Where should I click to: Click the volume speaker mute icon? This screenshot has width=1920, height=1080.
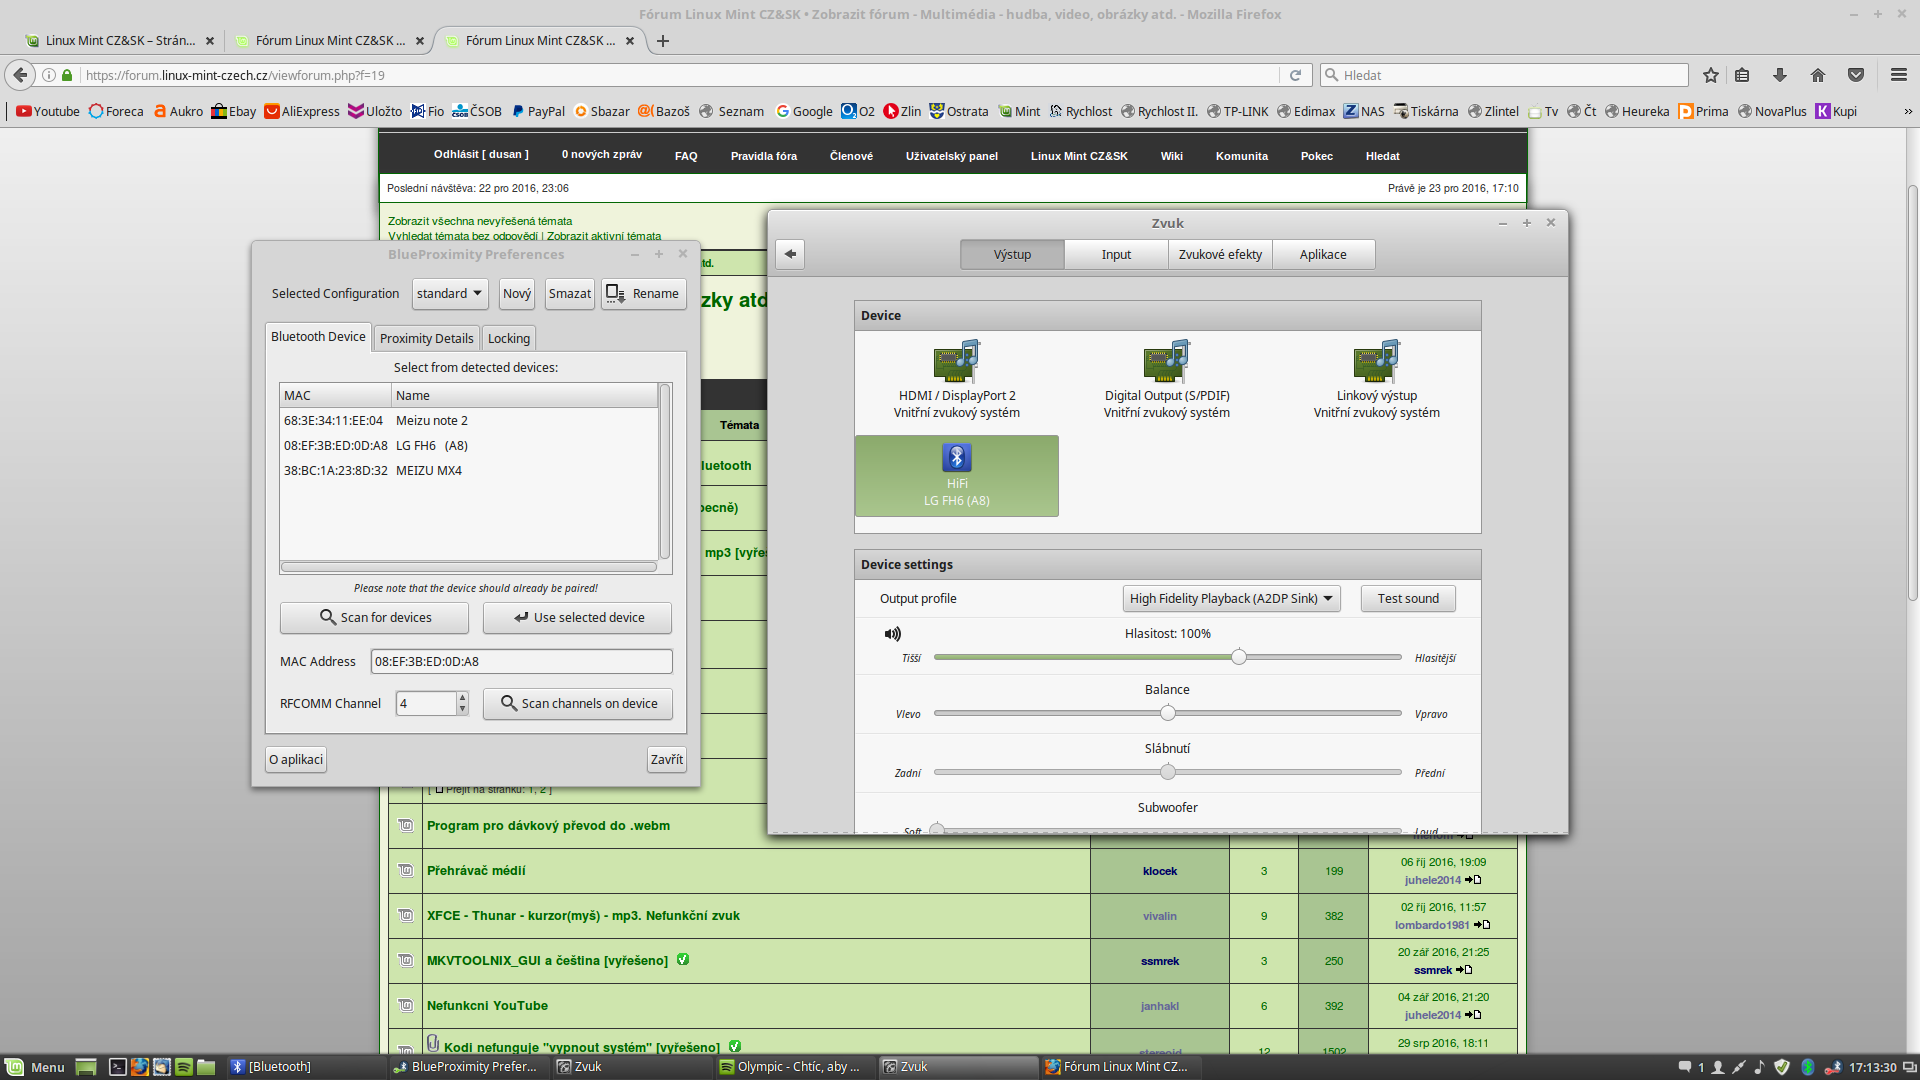point(892,634)
